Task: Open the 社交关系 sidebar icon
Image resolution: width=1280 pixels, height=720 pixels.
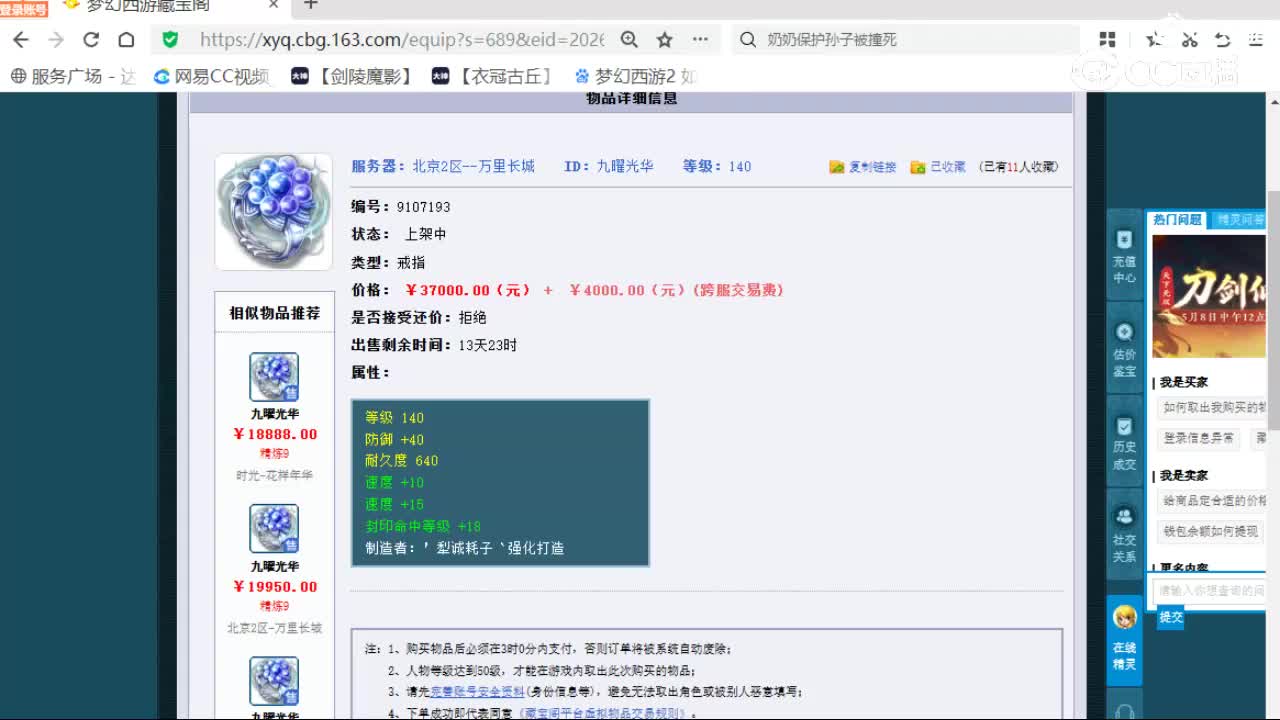Action: click(x=1124, y=534)
